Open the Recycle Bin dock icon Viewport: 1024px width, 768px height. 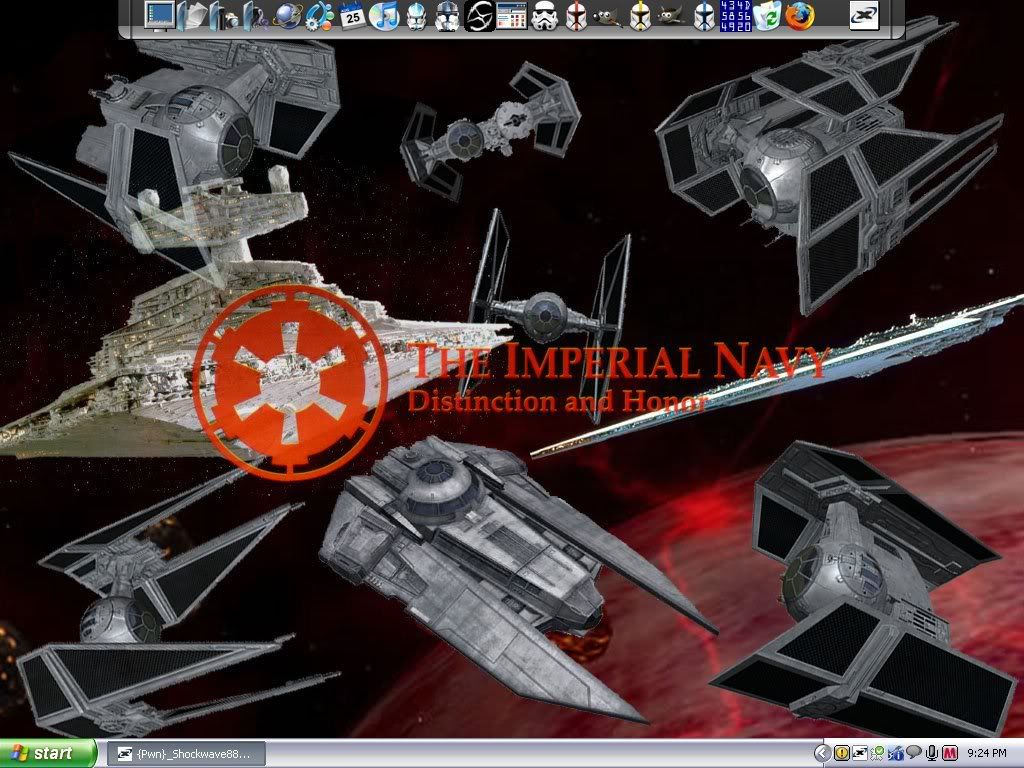(x=767, y=16)
